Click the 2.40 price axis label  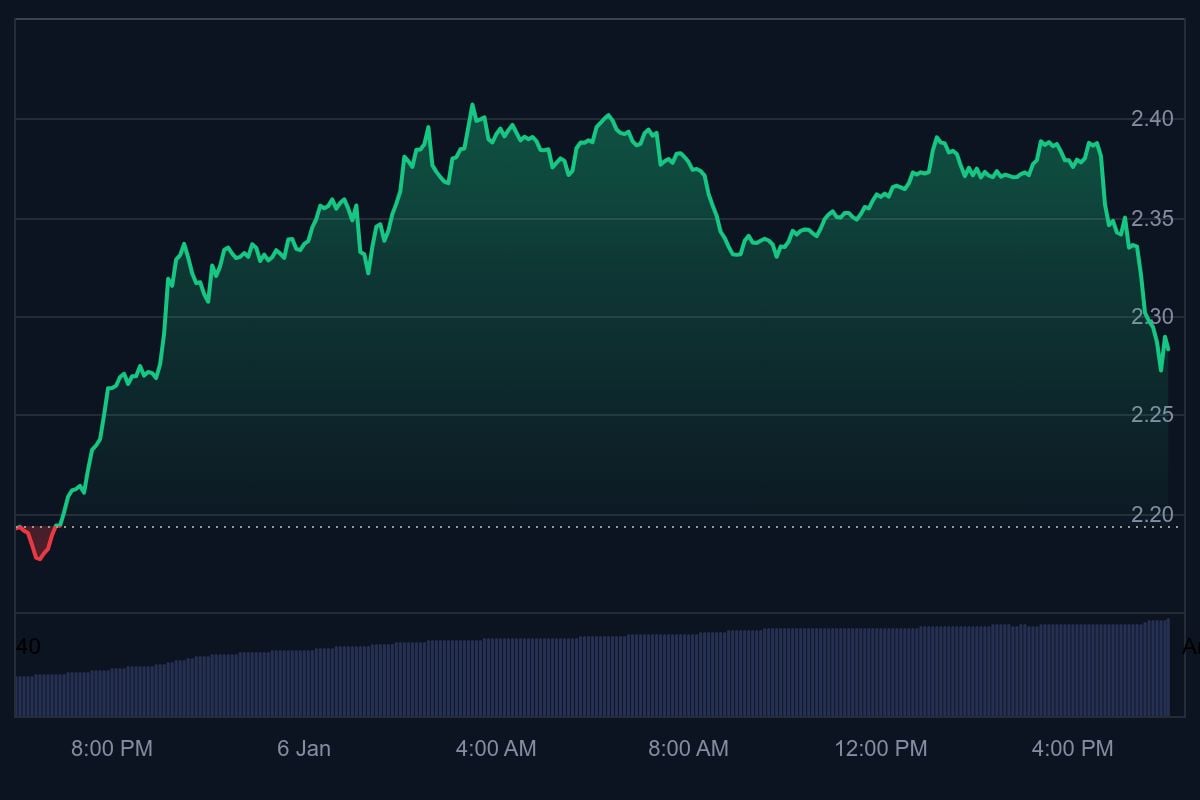[1151, 119]
